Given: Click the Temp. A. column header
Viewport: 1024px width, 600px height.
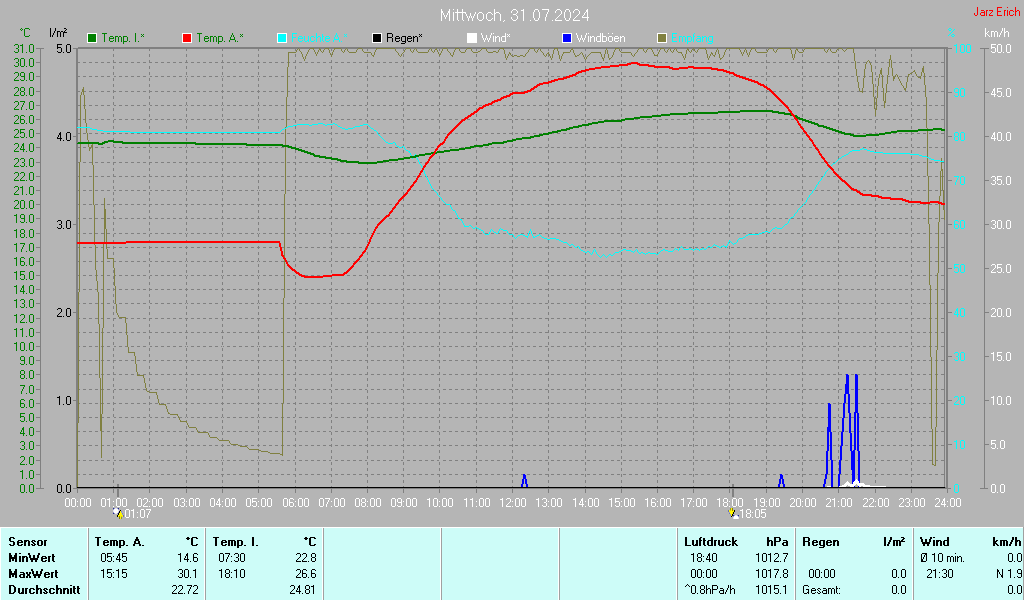Looking at the screenshot, I should tap(119, 541).
